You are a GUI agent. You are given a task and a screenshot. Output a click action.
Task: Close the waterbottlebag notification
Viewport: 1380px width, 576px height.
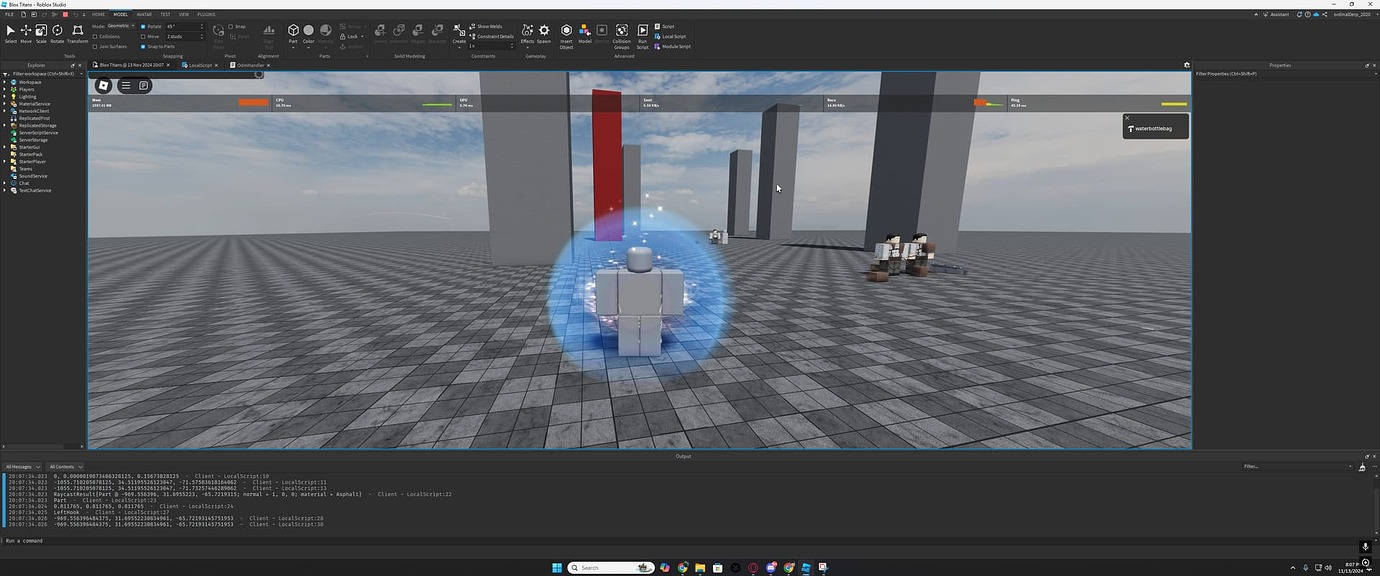1127,117
